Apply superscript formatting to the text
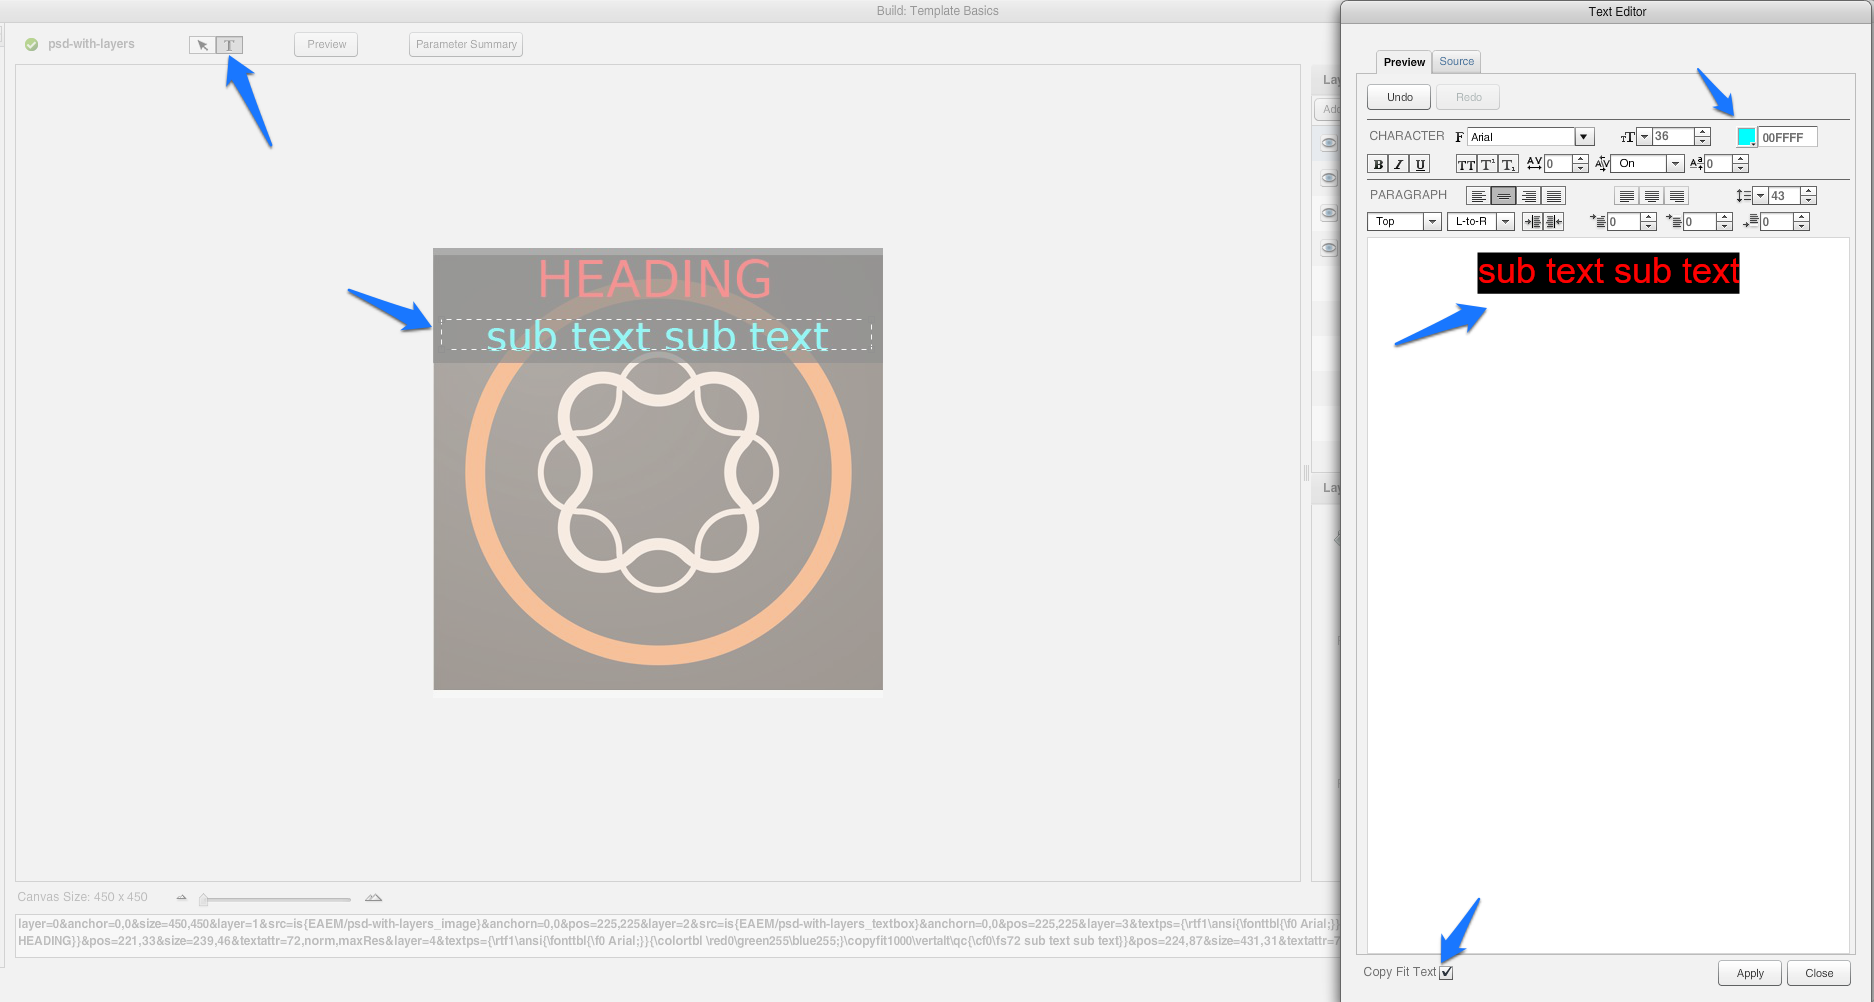 1487,165
